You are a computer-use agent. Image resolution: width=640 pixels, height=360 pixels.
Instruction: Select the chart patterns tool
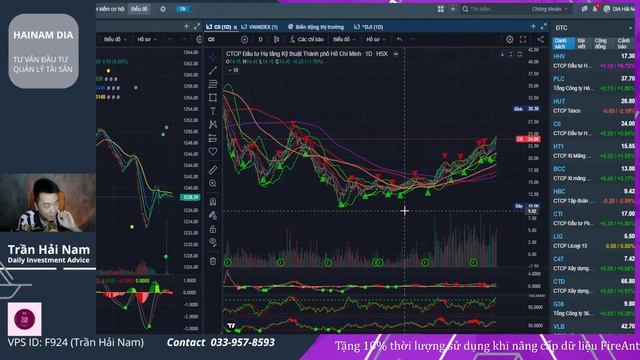point(213,124)
